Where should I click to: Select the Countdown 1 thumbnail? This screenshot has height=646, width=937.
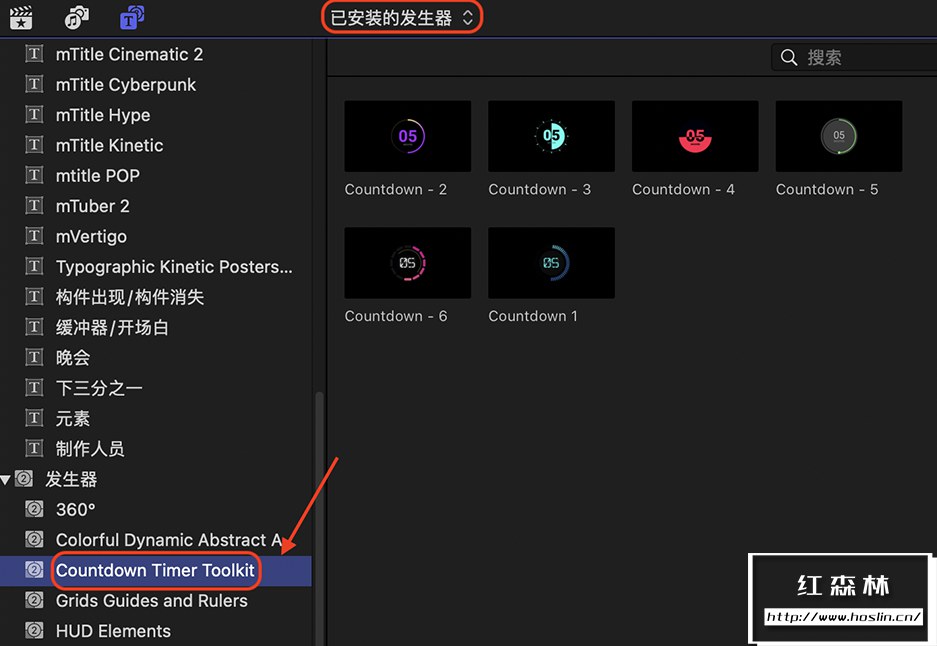[x=551, y=263]
